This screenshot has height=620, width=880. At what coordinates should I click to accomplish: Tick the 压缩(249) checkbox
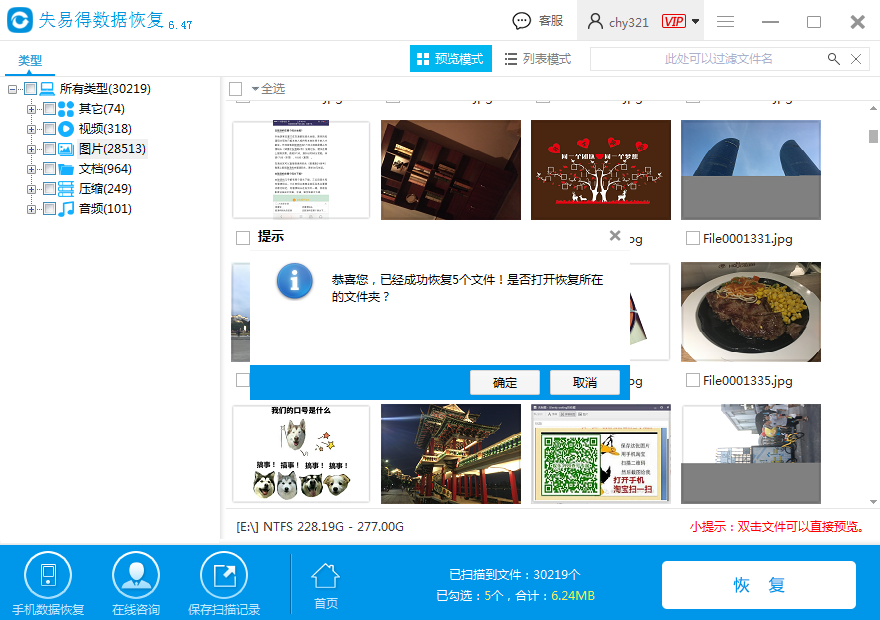click(49, 189)
